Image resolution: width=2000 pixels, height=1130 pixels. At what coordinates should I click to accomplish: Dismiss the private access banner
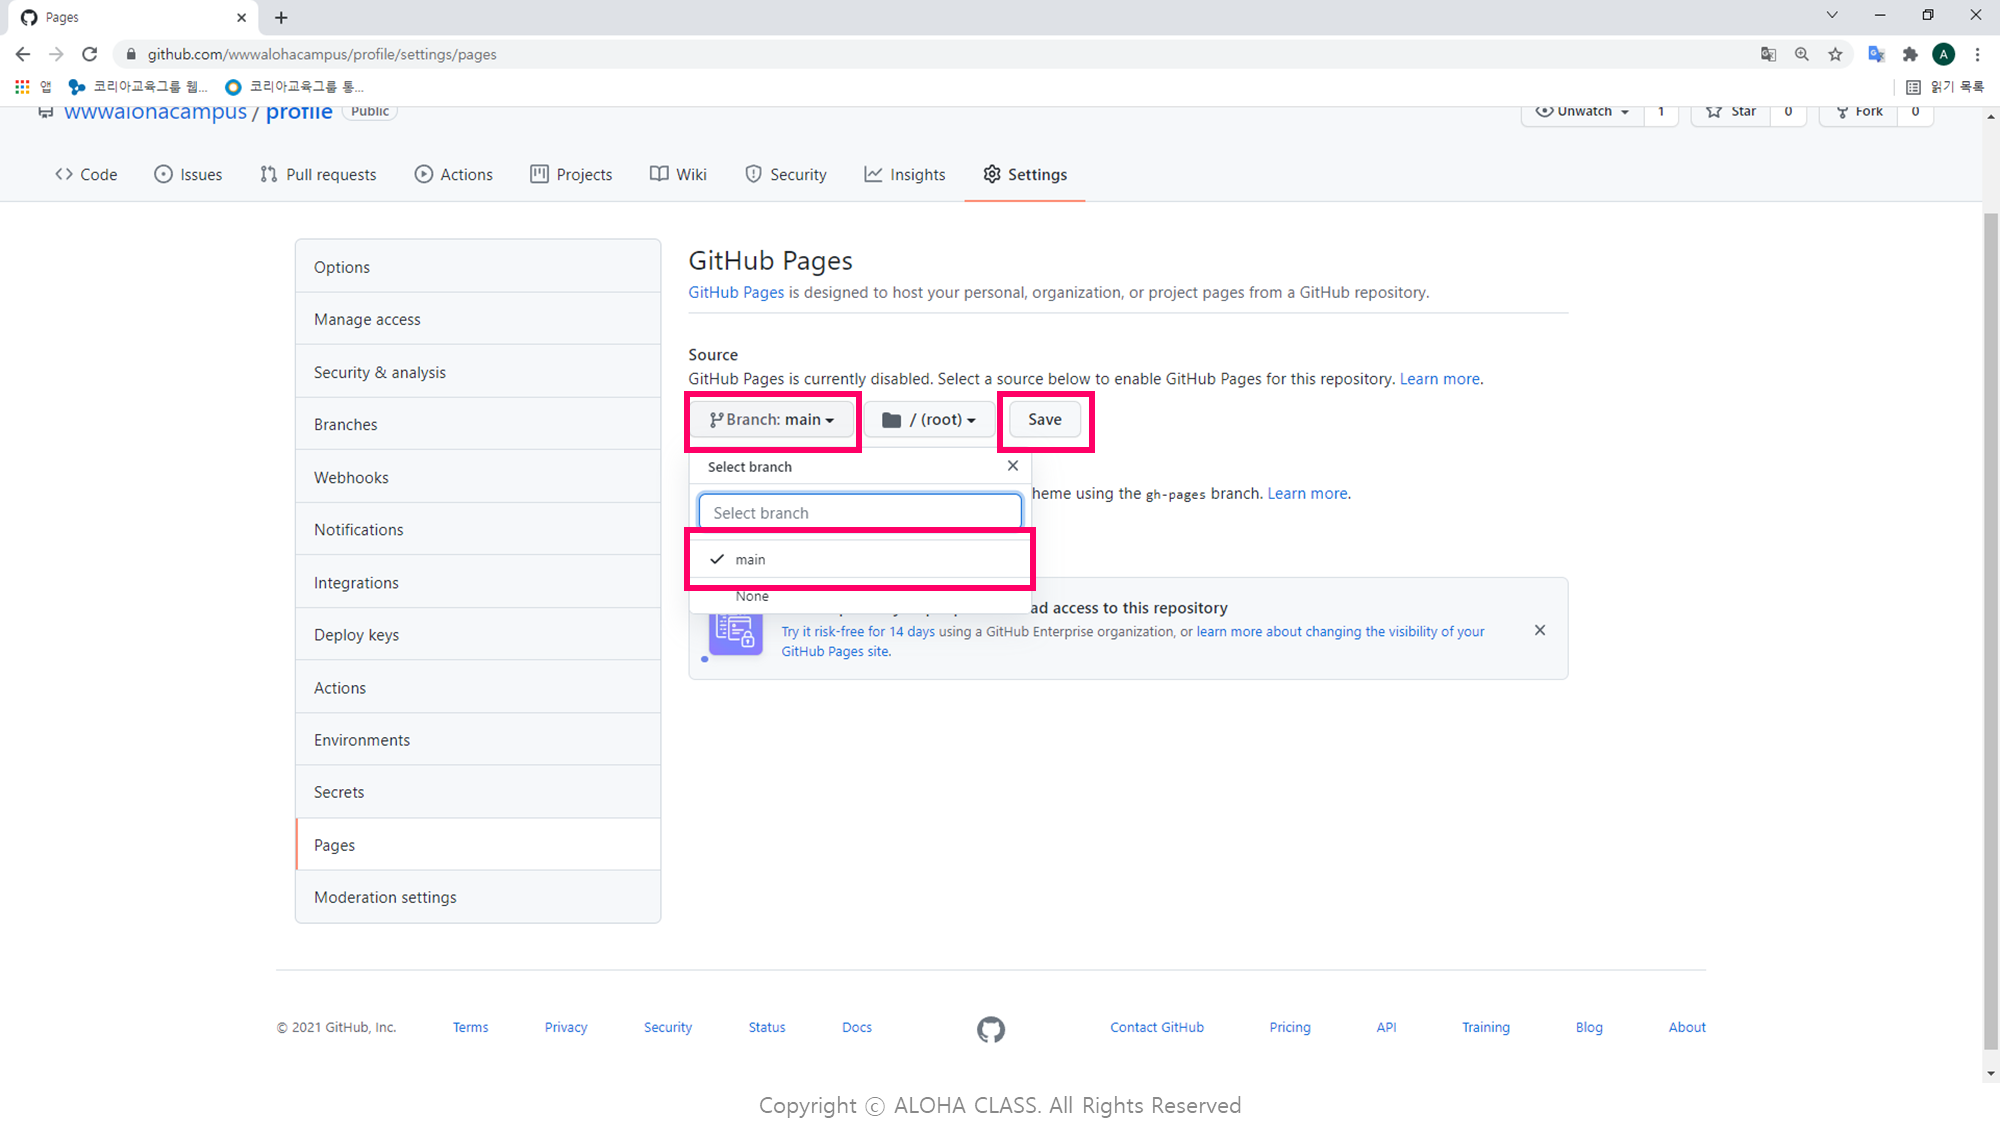pyautogui.click(x=1540, y=630)
